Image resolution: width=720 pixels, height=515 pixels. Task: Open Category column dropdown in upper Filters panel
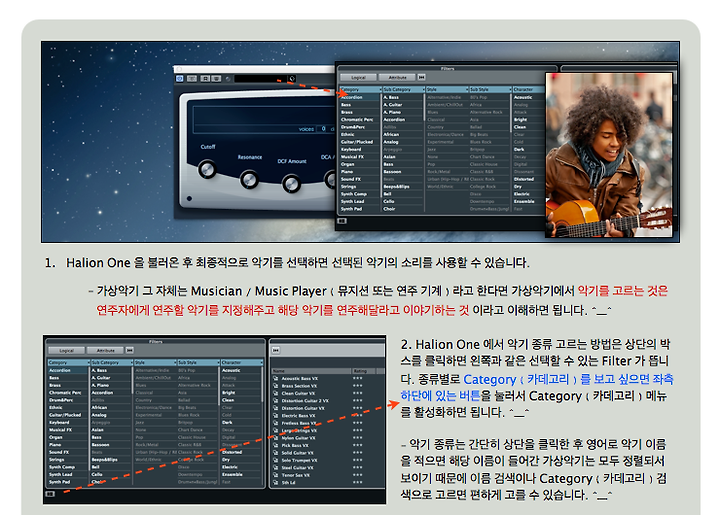(x=380, y=90)
